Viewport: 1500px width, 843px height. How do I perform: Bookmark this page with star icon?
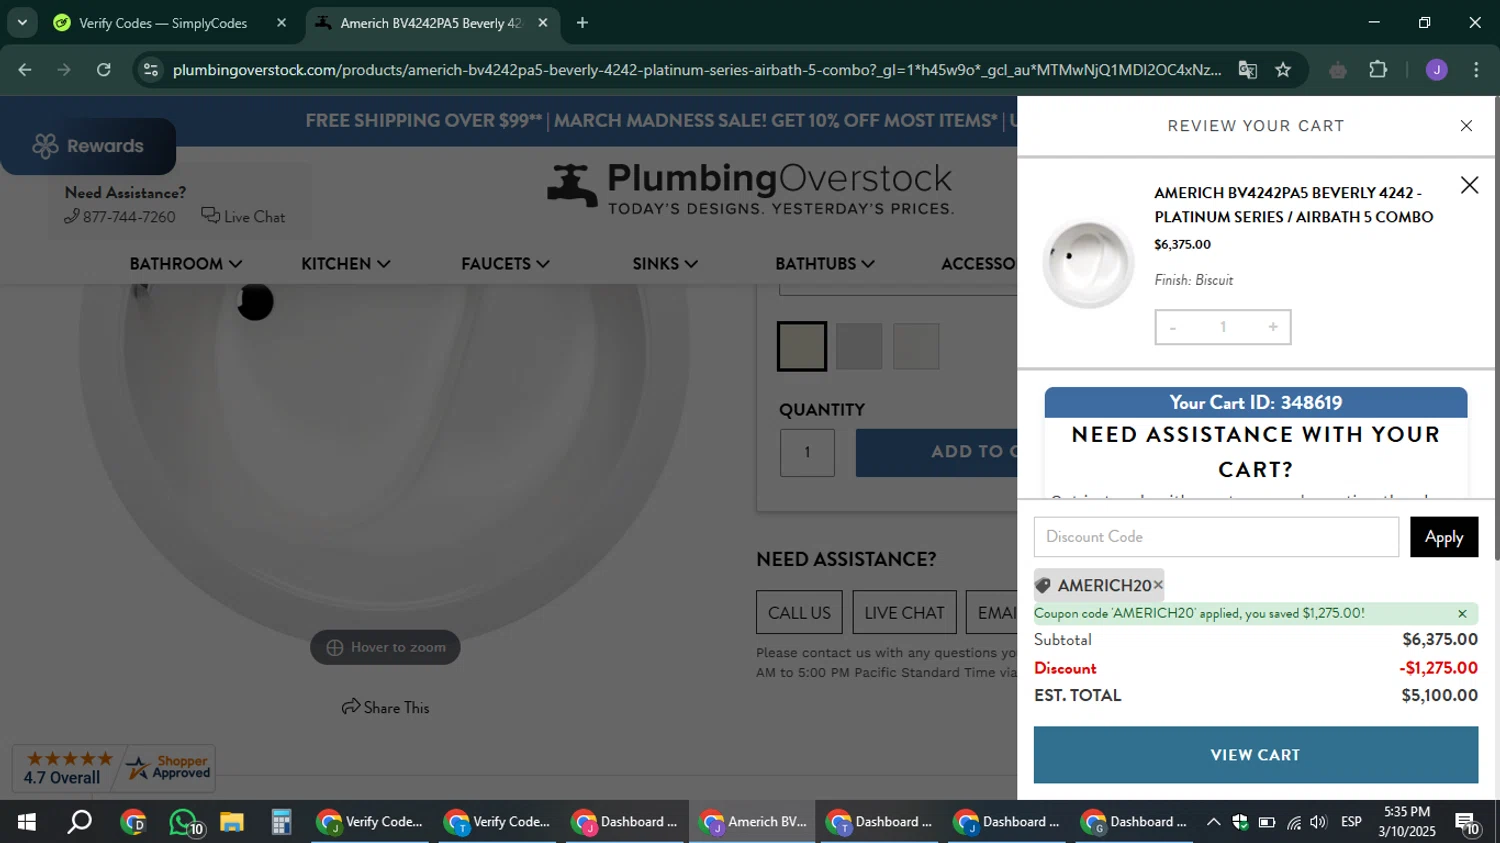pos(1283,70)
